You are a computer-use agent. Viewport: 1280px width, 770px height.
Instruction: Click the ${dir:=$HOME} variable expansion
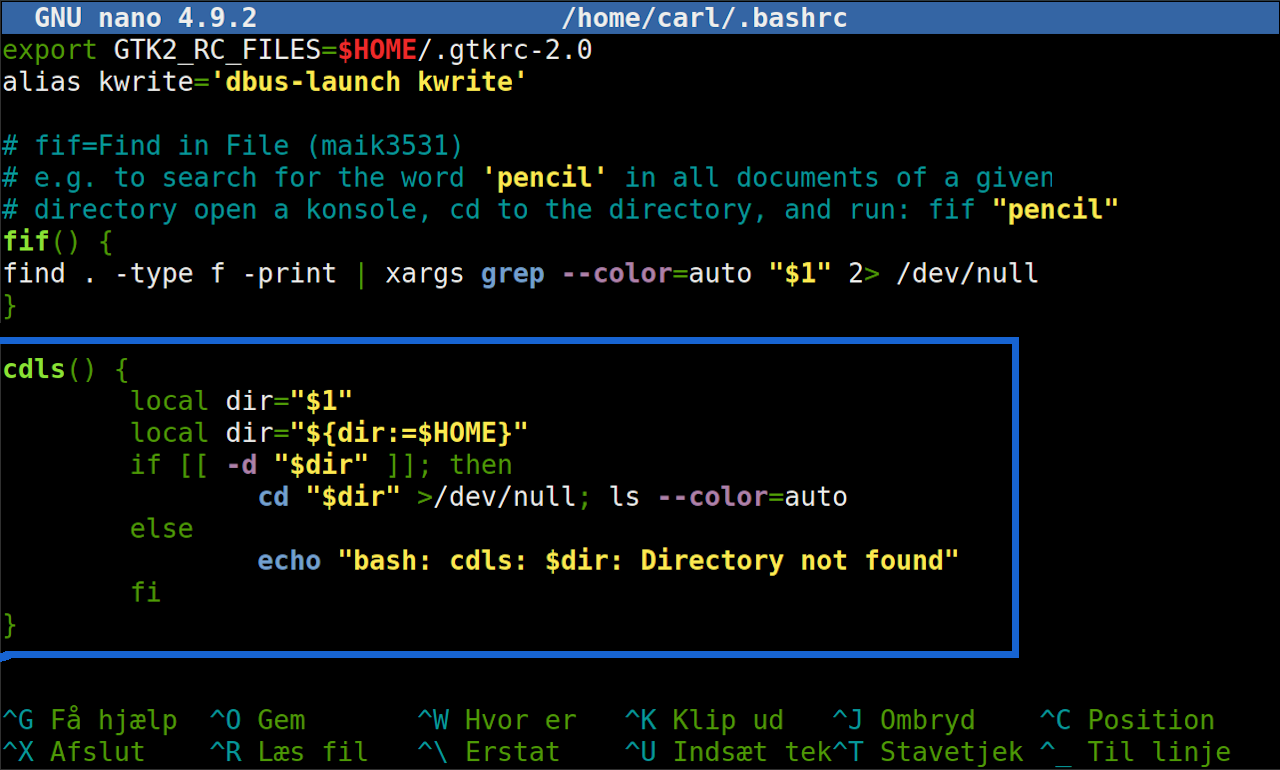click(x=409, y=433)
